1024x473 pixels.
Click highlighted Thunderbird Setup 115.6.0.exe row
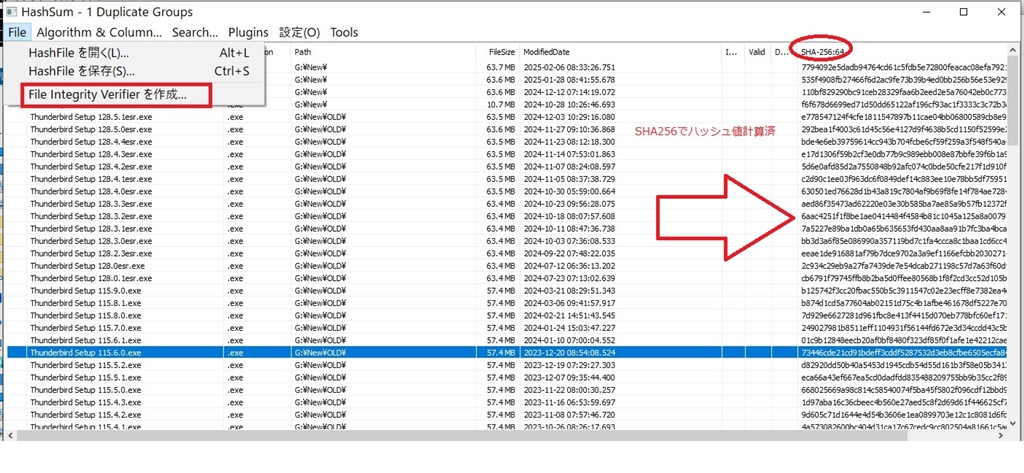pos(509,353)
